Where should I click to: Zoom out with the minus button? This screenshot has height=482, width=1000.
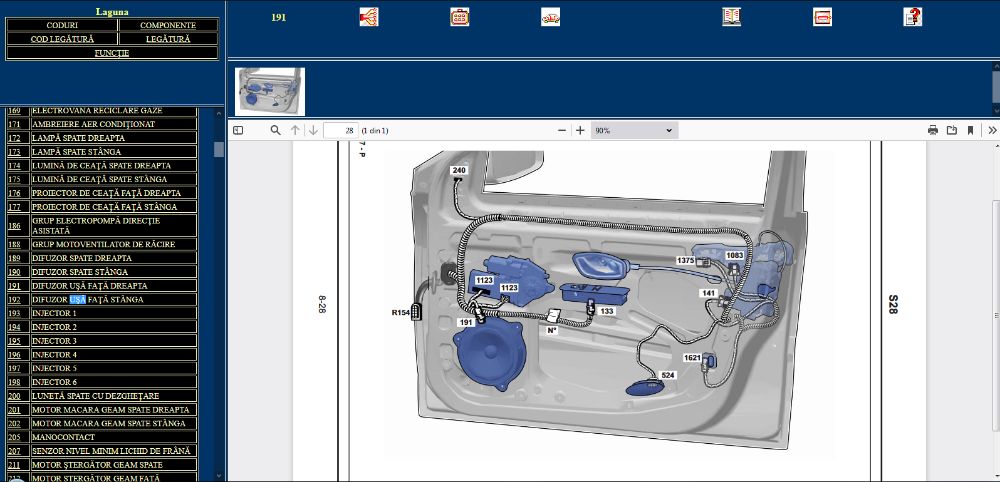coord(562,130)
